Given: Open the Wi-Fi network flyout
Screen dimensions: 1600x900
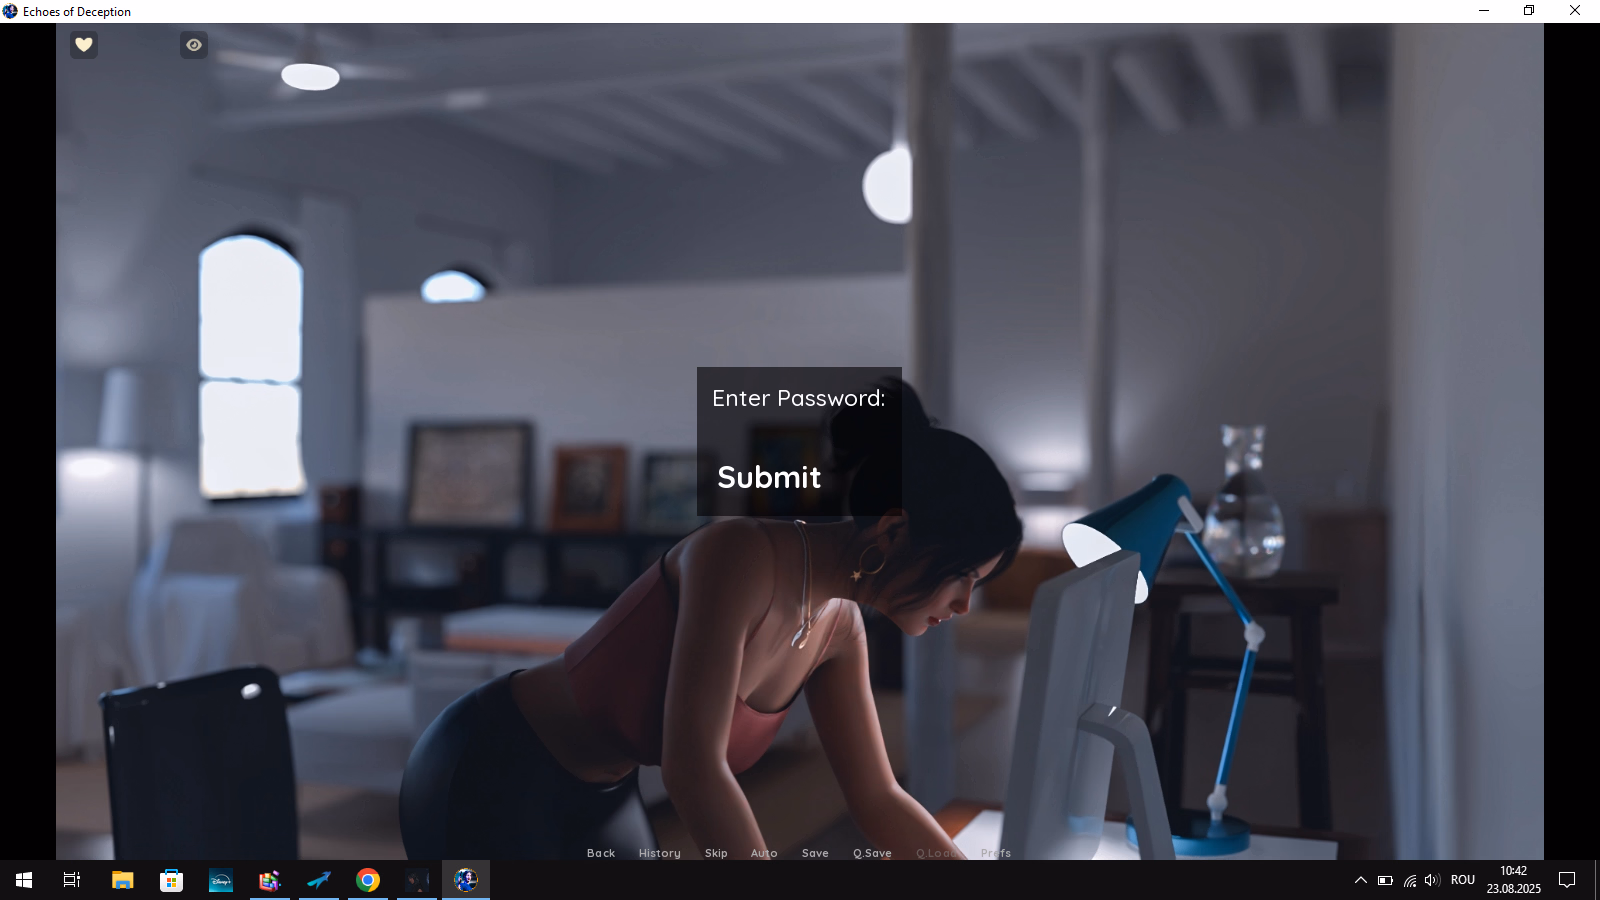Looking at the screenshot, I should pyautogui.click(x=1410, y=880).
